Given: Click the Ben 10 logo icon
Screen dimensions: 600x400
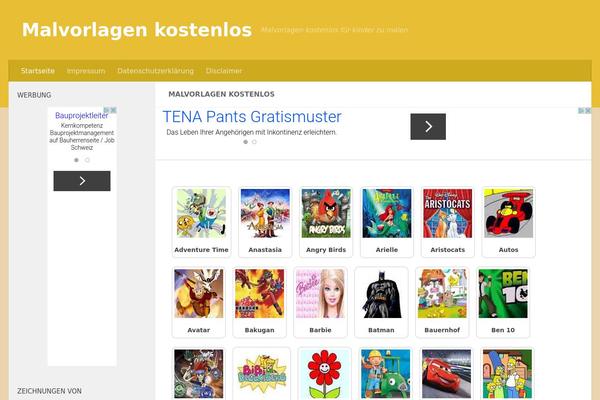Looking at the screenshot, I should tap(503, 293).
